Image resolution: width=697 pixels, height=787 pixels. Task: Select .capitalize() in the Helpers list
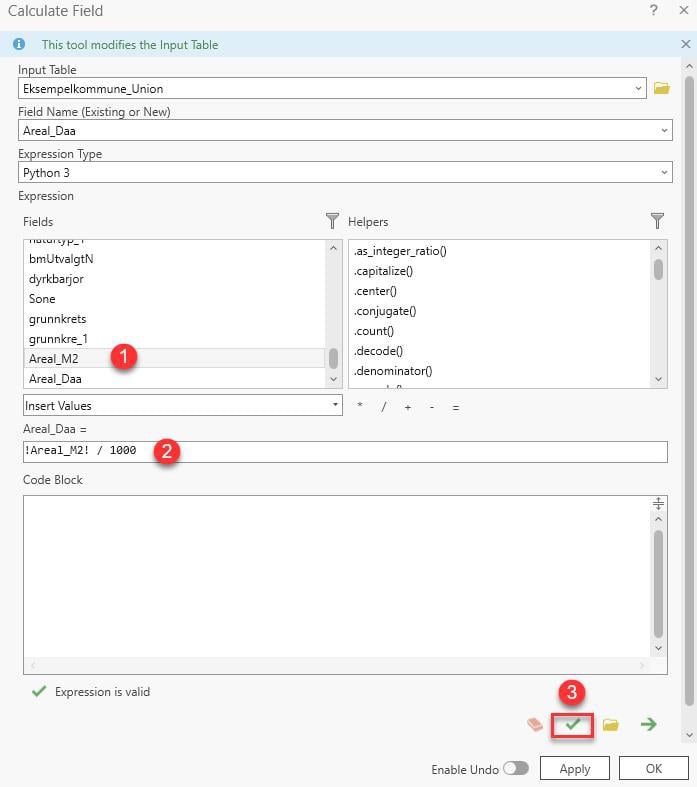(x=383, y=271)
